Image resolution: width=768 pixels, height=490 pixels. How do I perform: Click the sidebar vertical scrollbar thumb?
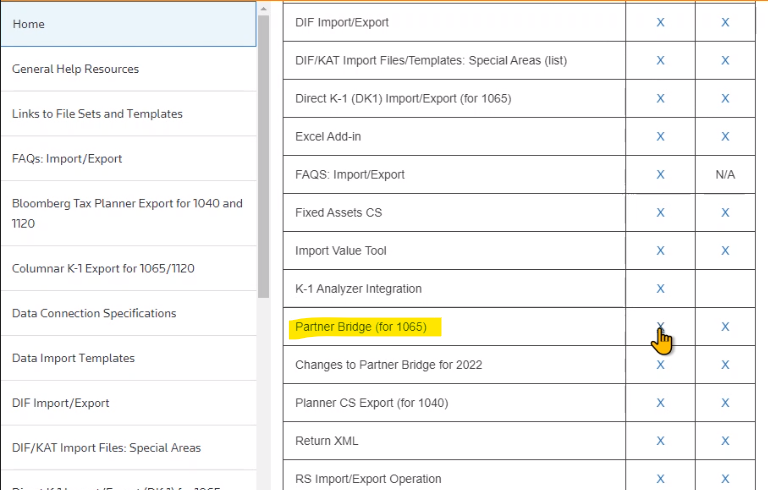264,157
